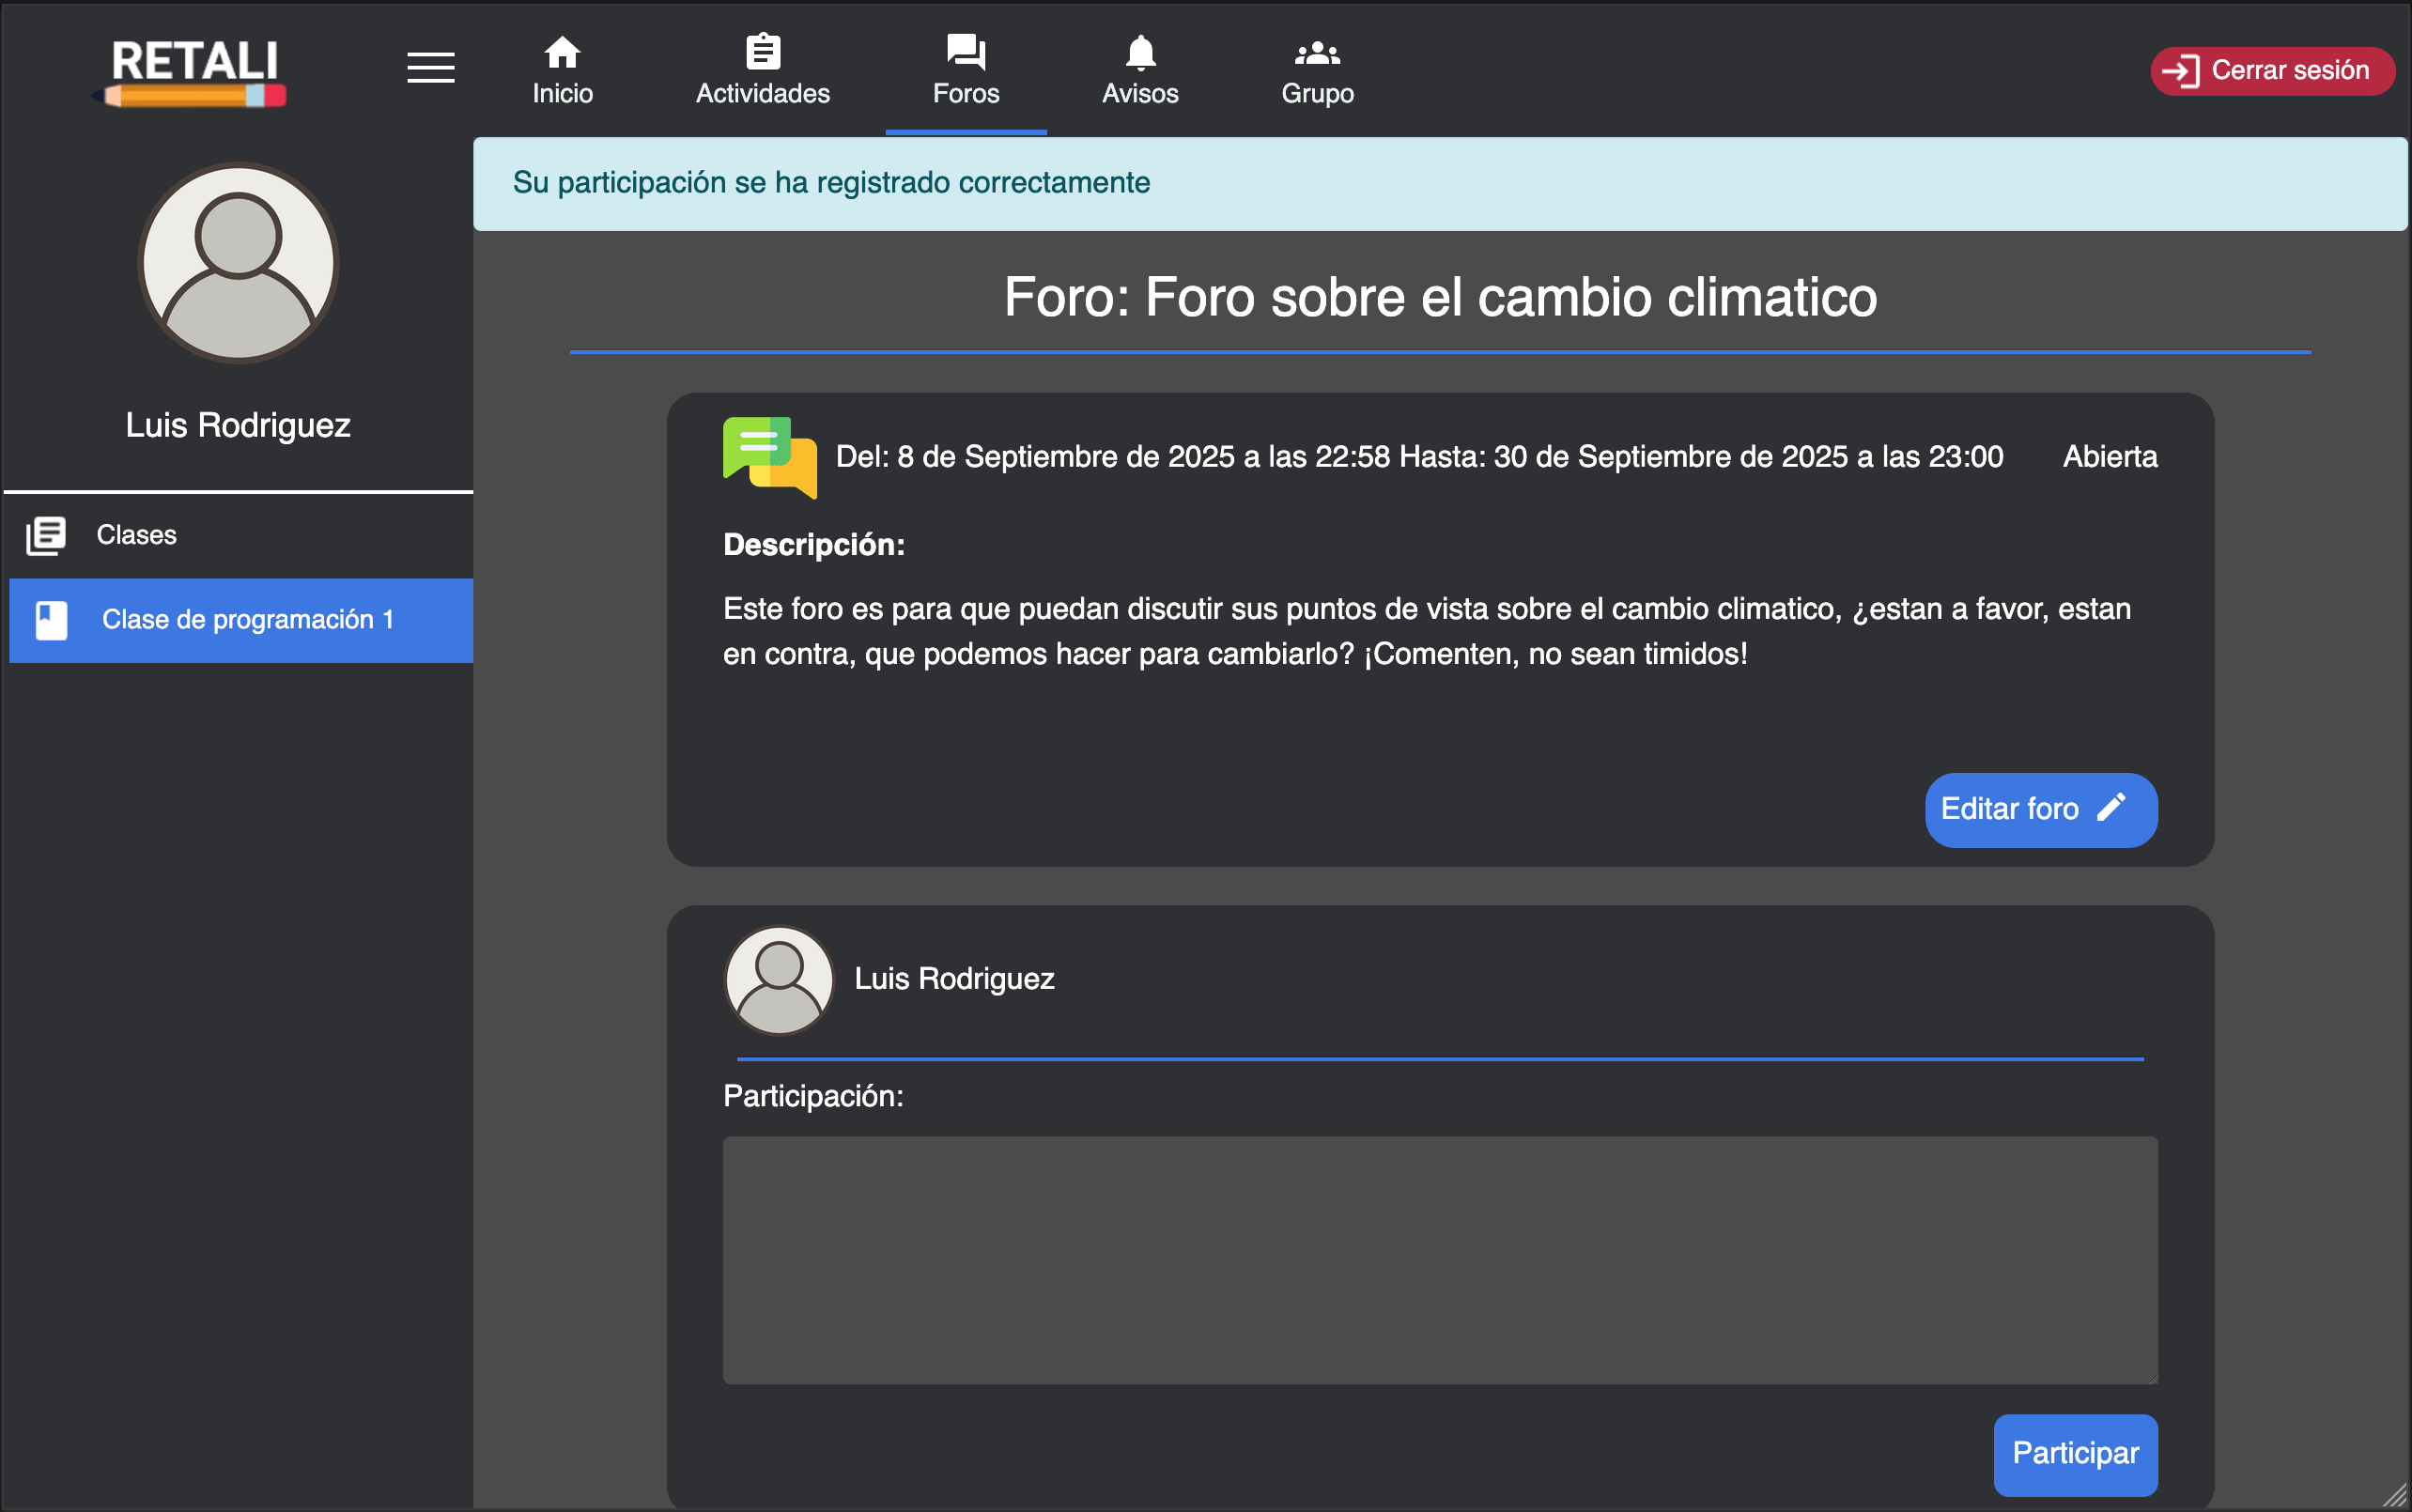Select Clase de programación 1 in sidebar
Screen dimensions: 2412x1512
tap(249, 619)
